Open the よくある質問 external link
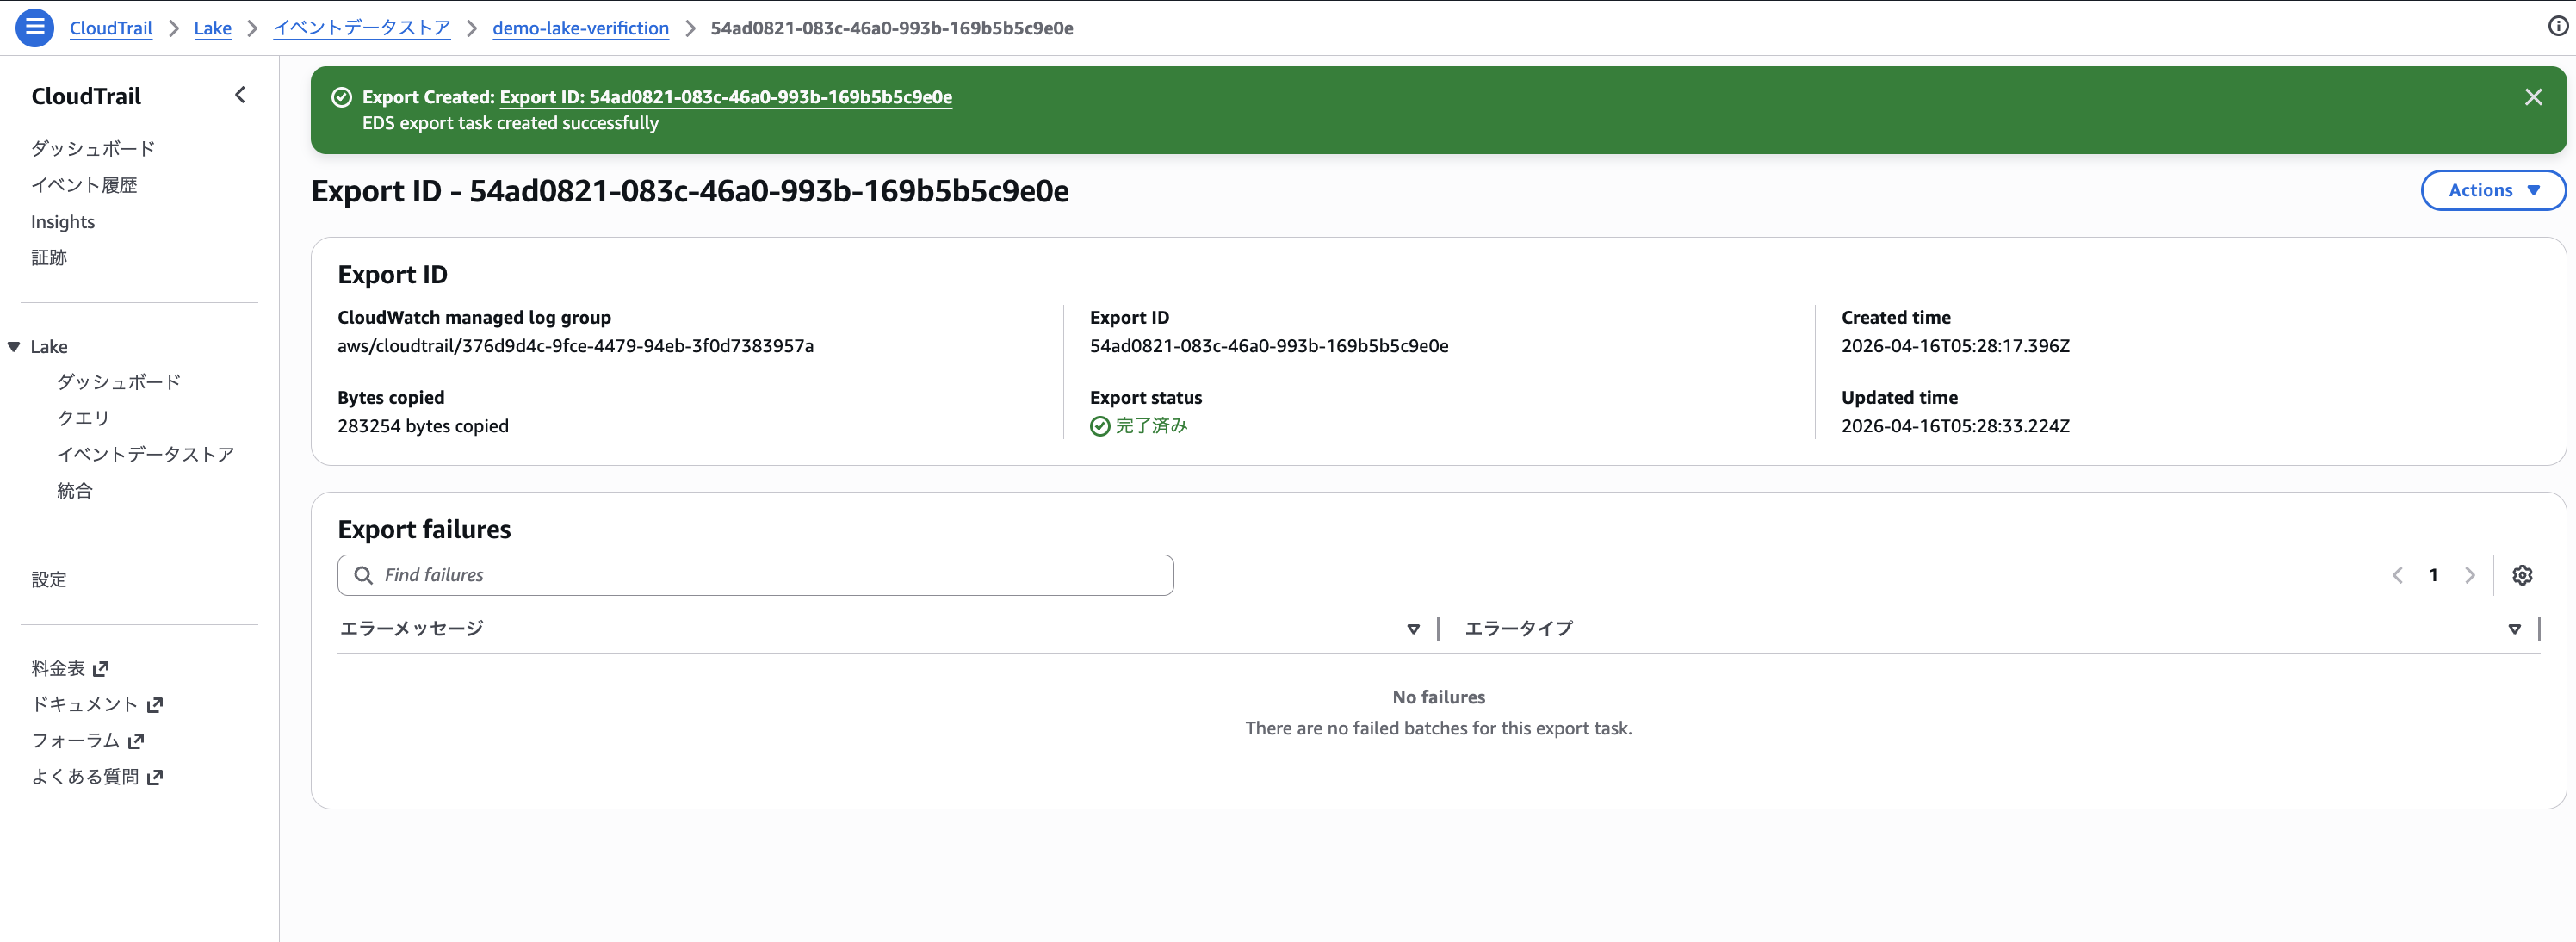The image size is (2576, 942). (96, 777)
